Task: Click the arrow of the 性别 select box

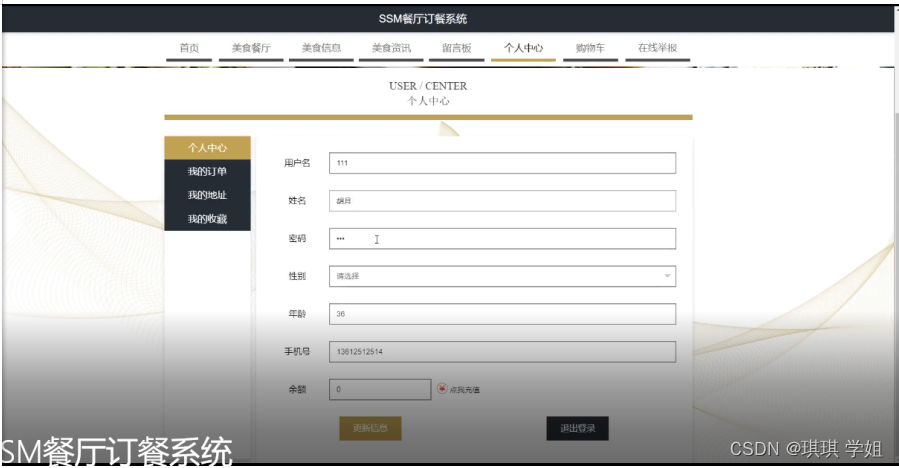Action: pyautogui.click(x=667, y=276)
